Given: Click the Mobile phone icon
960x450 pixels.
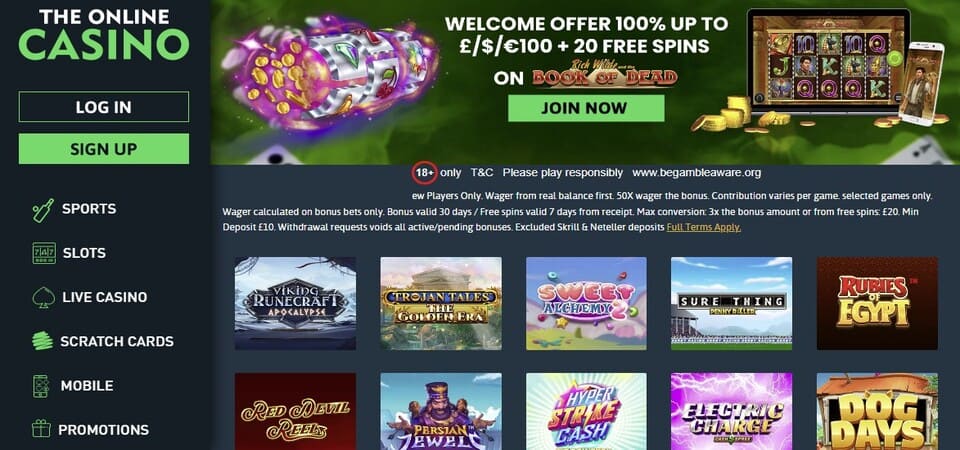Looking at the screenshot, I should tap(40, 386).
